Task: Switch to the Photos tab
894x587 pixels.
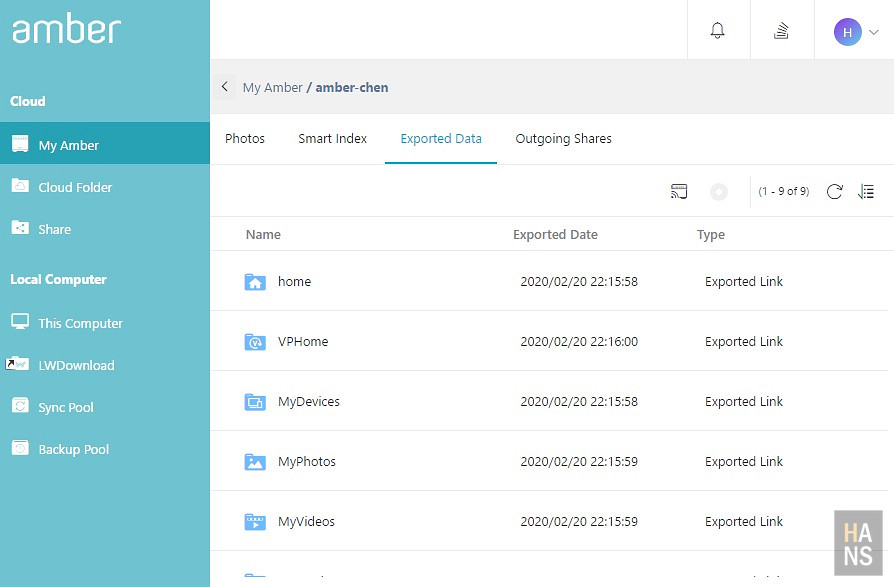Action: [x=245, y=138]
